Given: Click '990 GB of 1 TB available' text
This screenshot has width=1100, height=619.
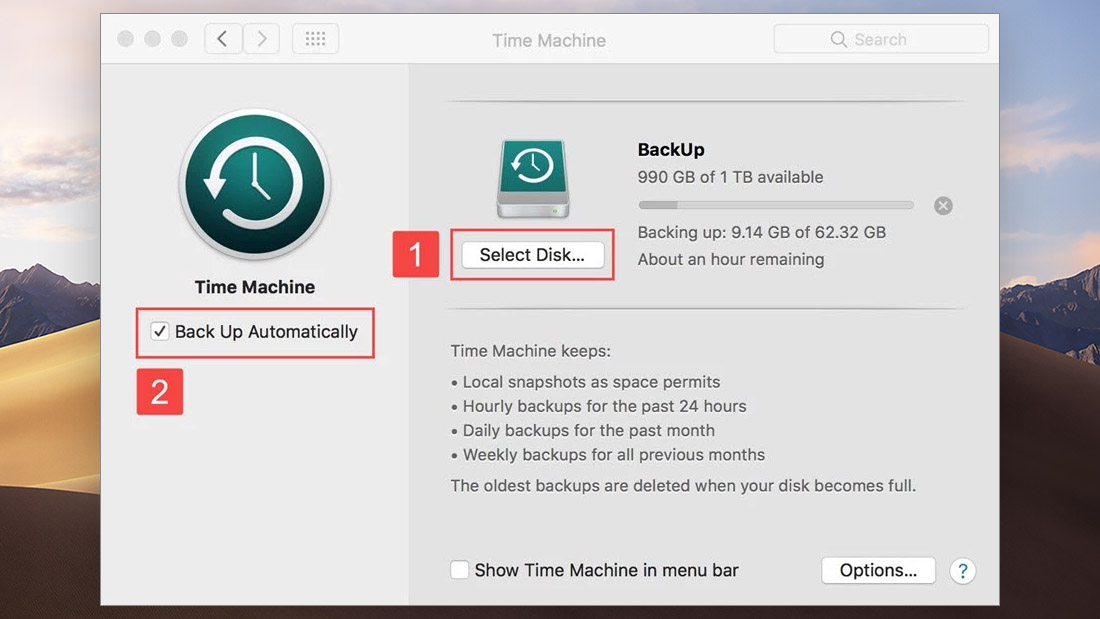Looking at the screenshot, I should 730,177.
